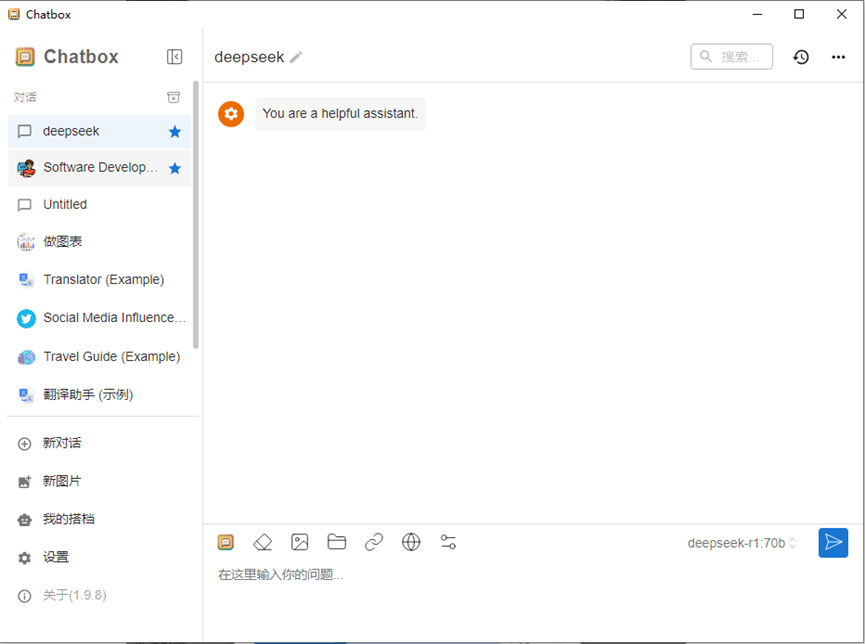
Task: Clear conversation context with the eraser icon
Action: (262, 541)
